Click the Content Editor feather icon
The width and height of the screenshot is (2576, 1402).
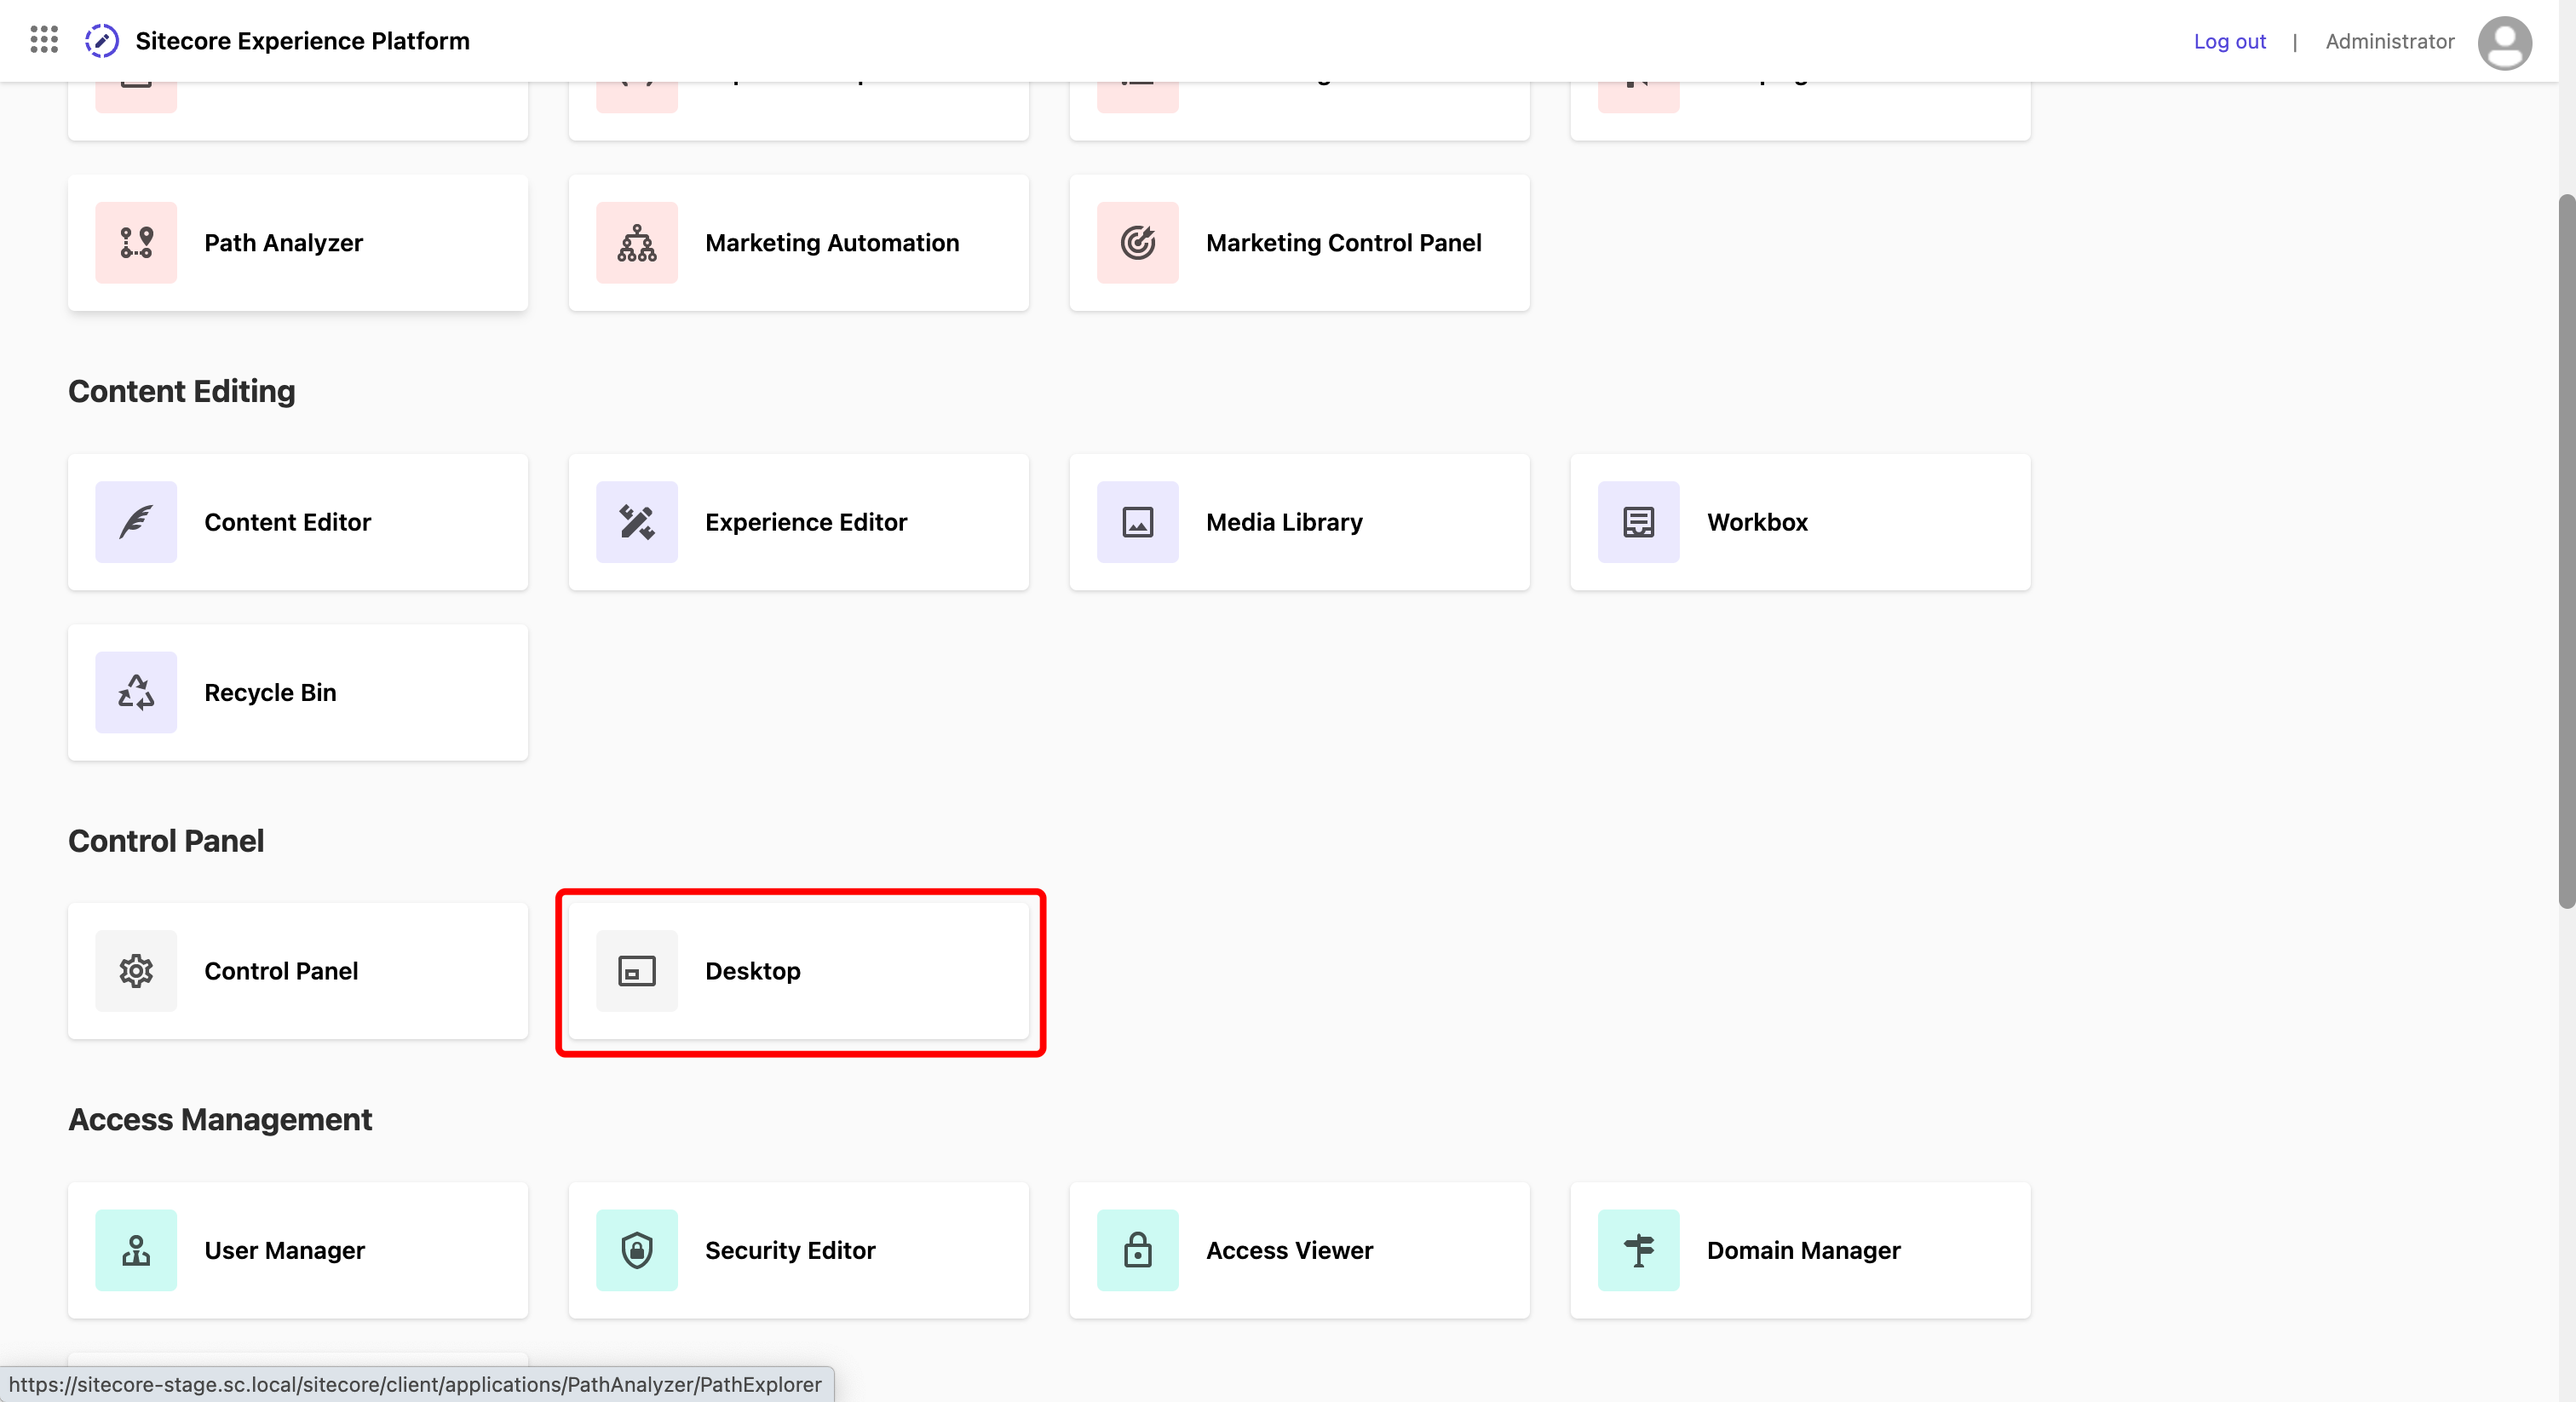point(136,522)
